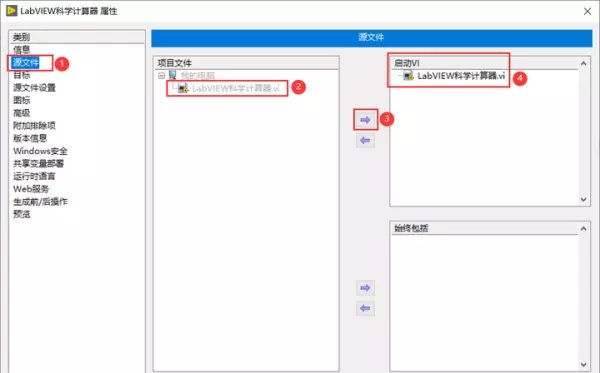
Task: Select LabVIEW科学计算器.vi in project files
Action: click(x=236, y=88)
